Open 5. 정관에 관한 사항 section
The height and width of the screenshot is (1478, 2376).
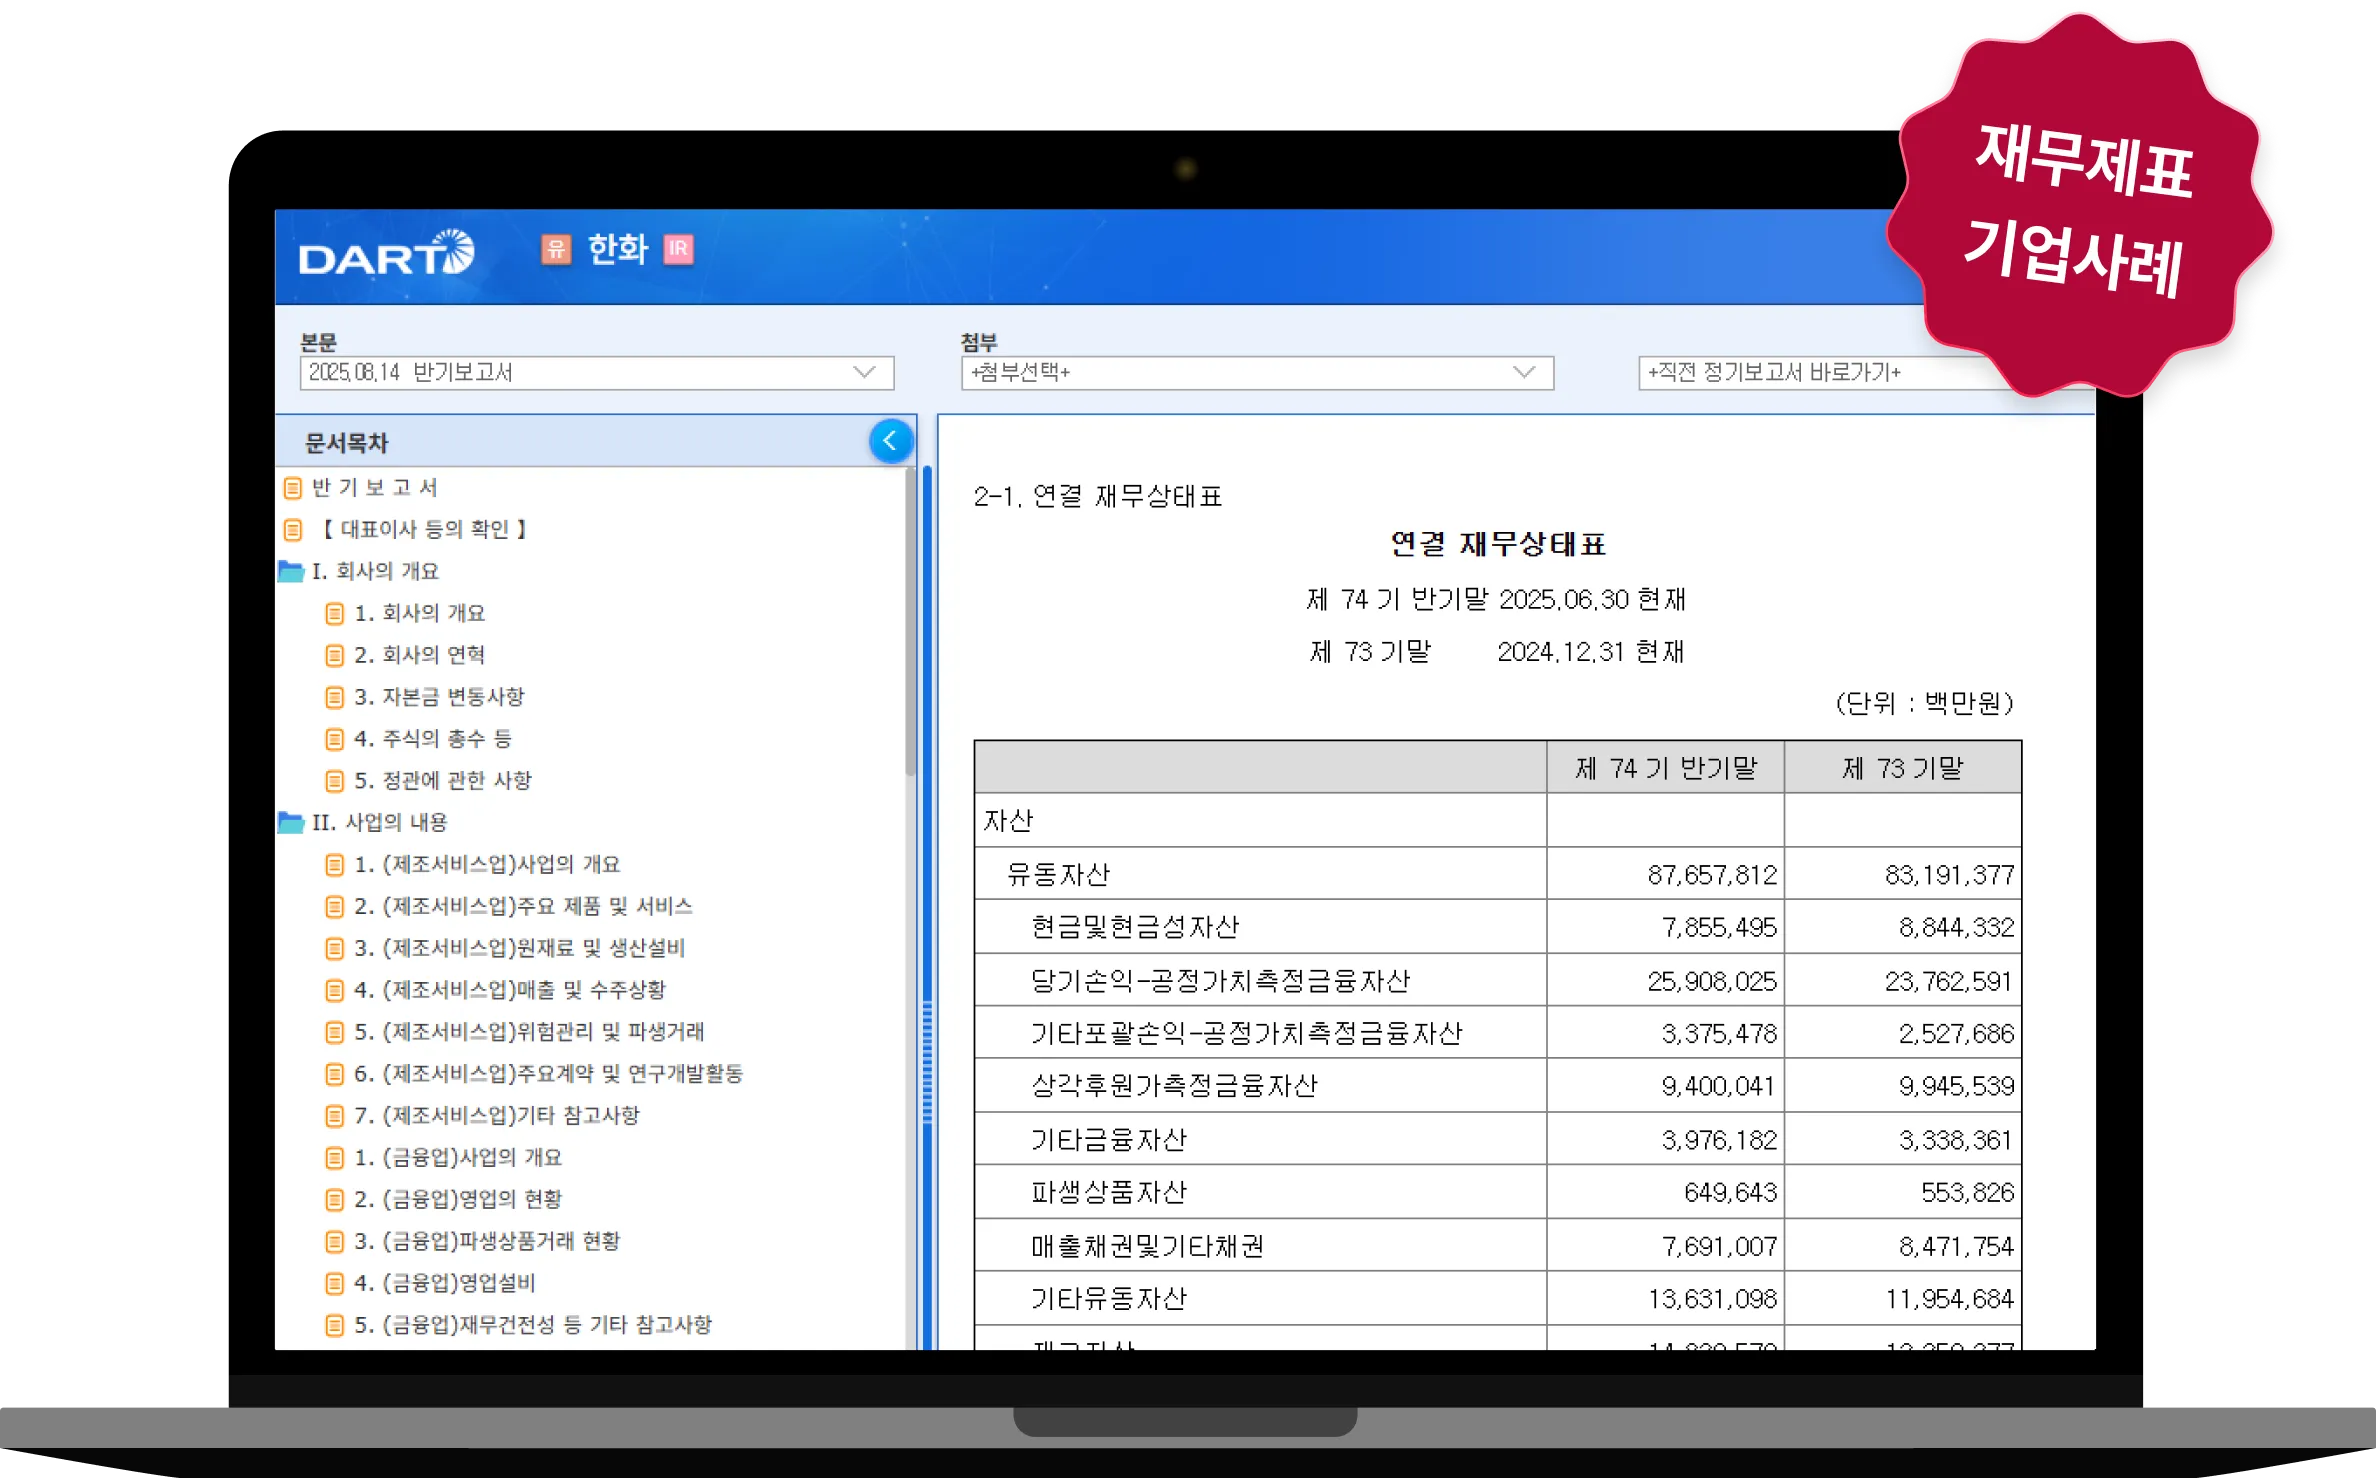click(443, 781)
